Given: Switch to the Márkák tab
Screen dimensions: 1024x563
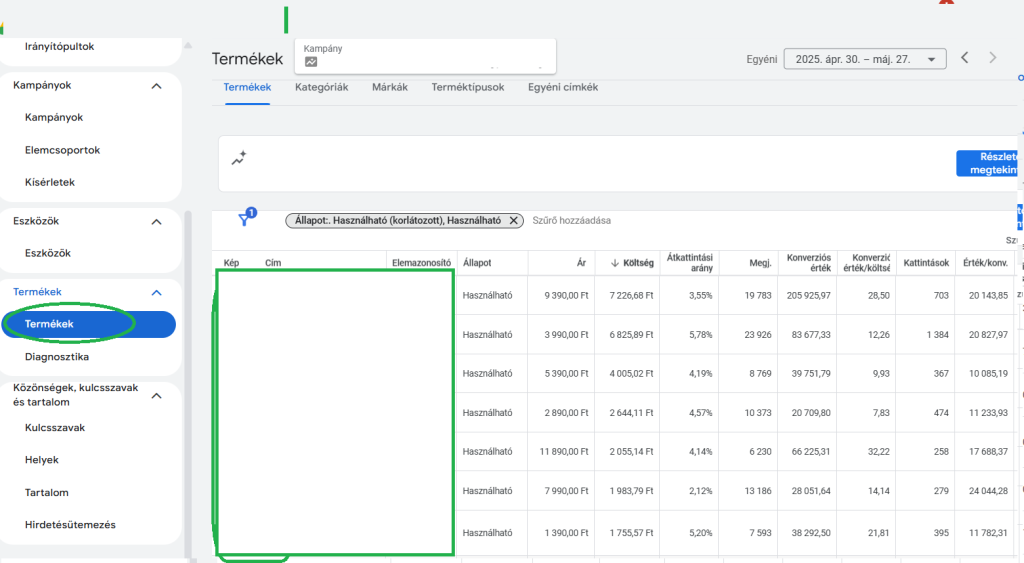Looking at the screenshot, I should 389,87.
